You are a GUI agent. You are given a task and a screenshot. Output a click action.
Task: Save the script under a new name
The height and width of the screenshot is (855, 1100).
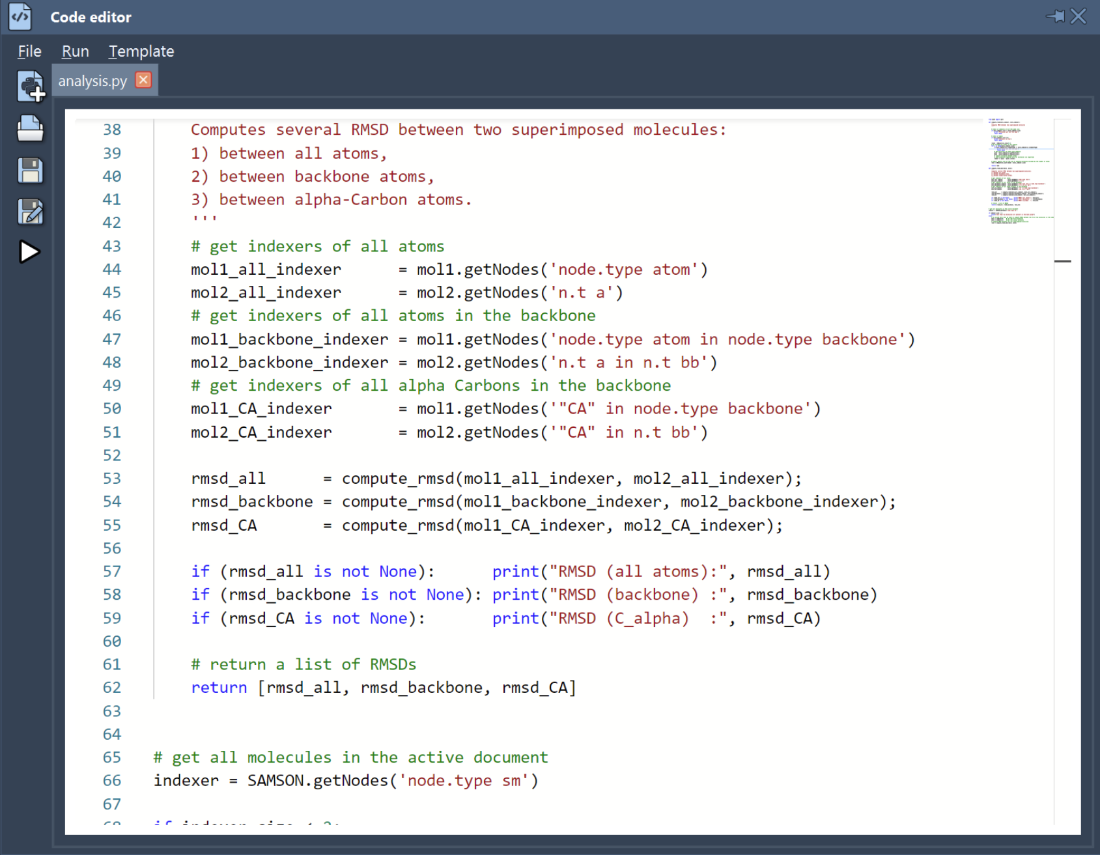click(30, 212)
